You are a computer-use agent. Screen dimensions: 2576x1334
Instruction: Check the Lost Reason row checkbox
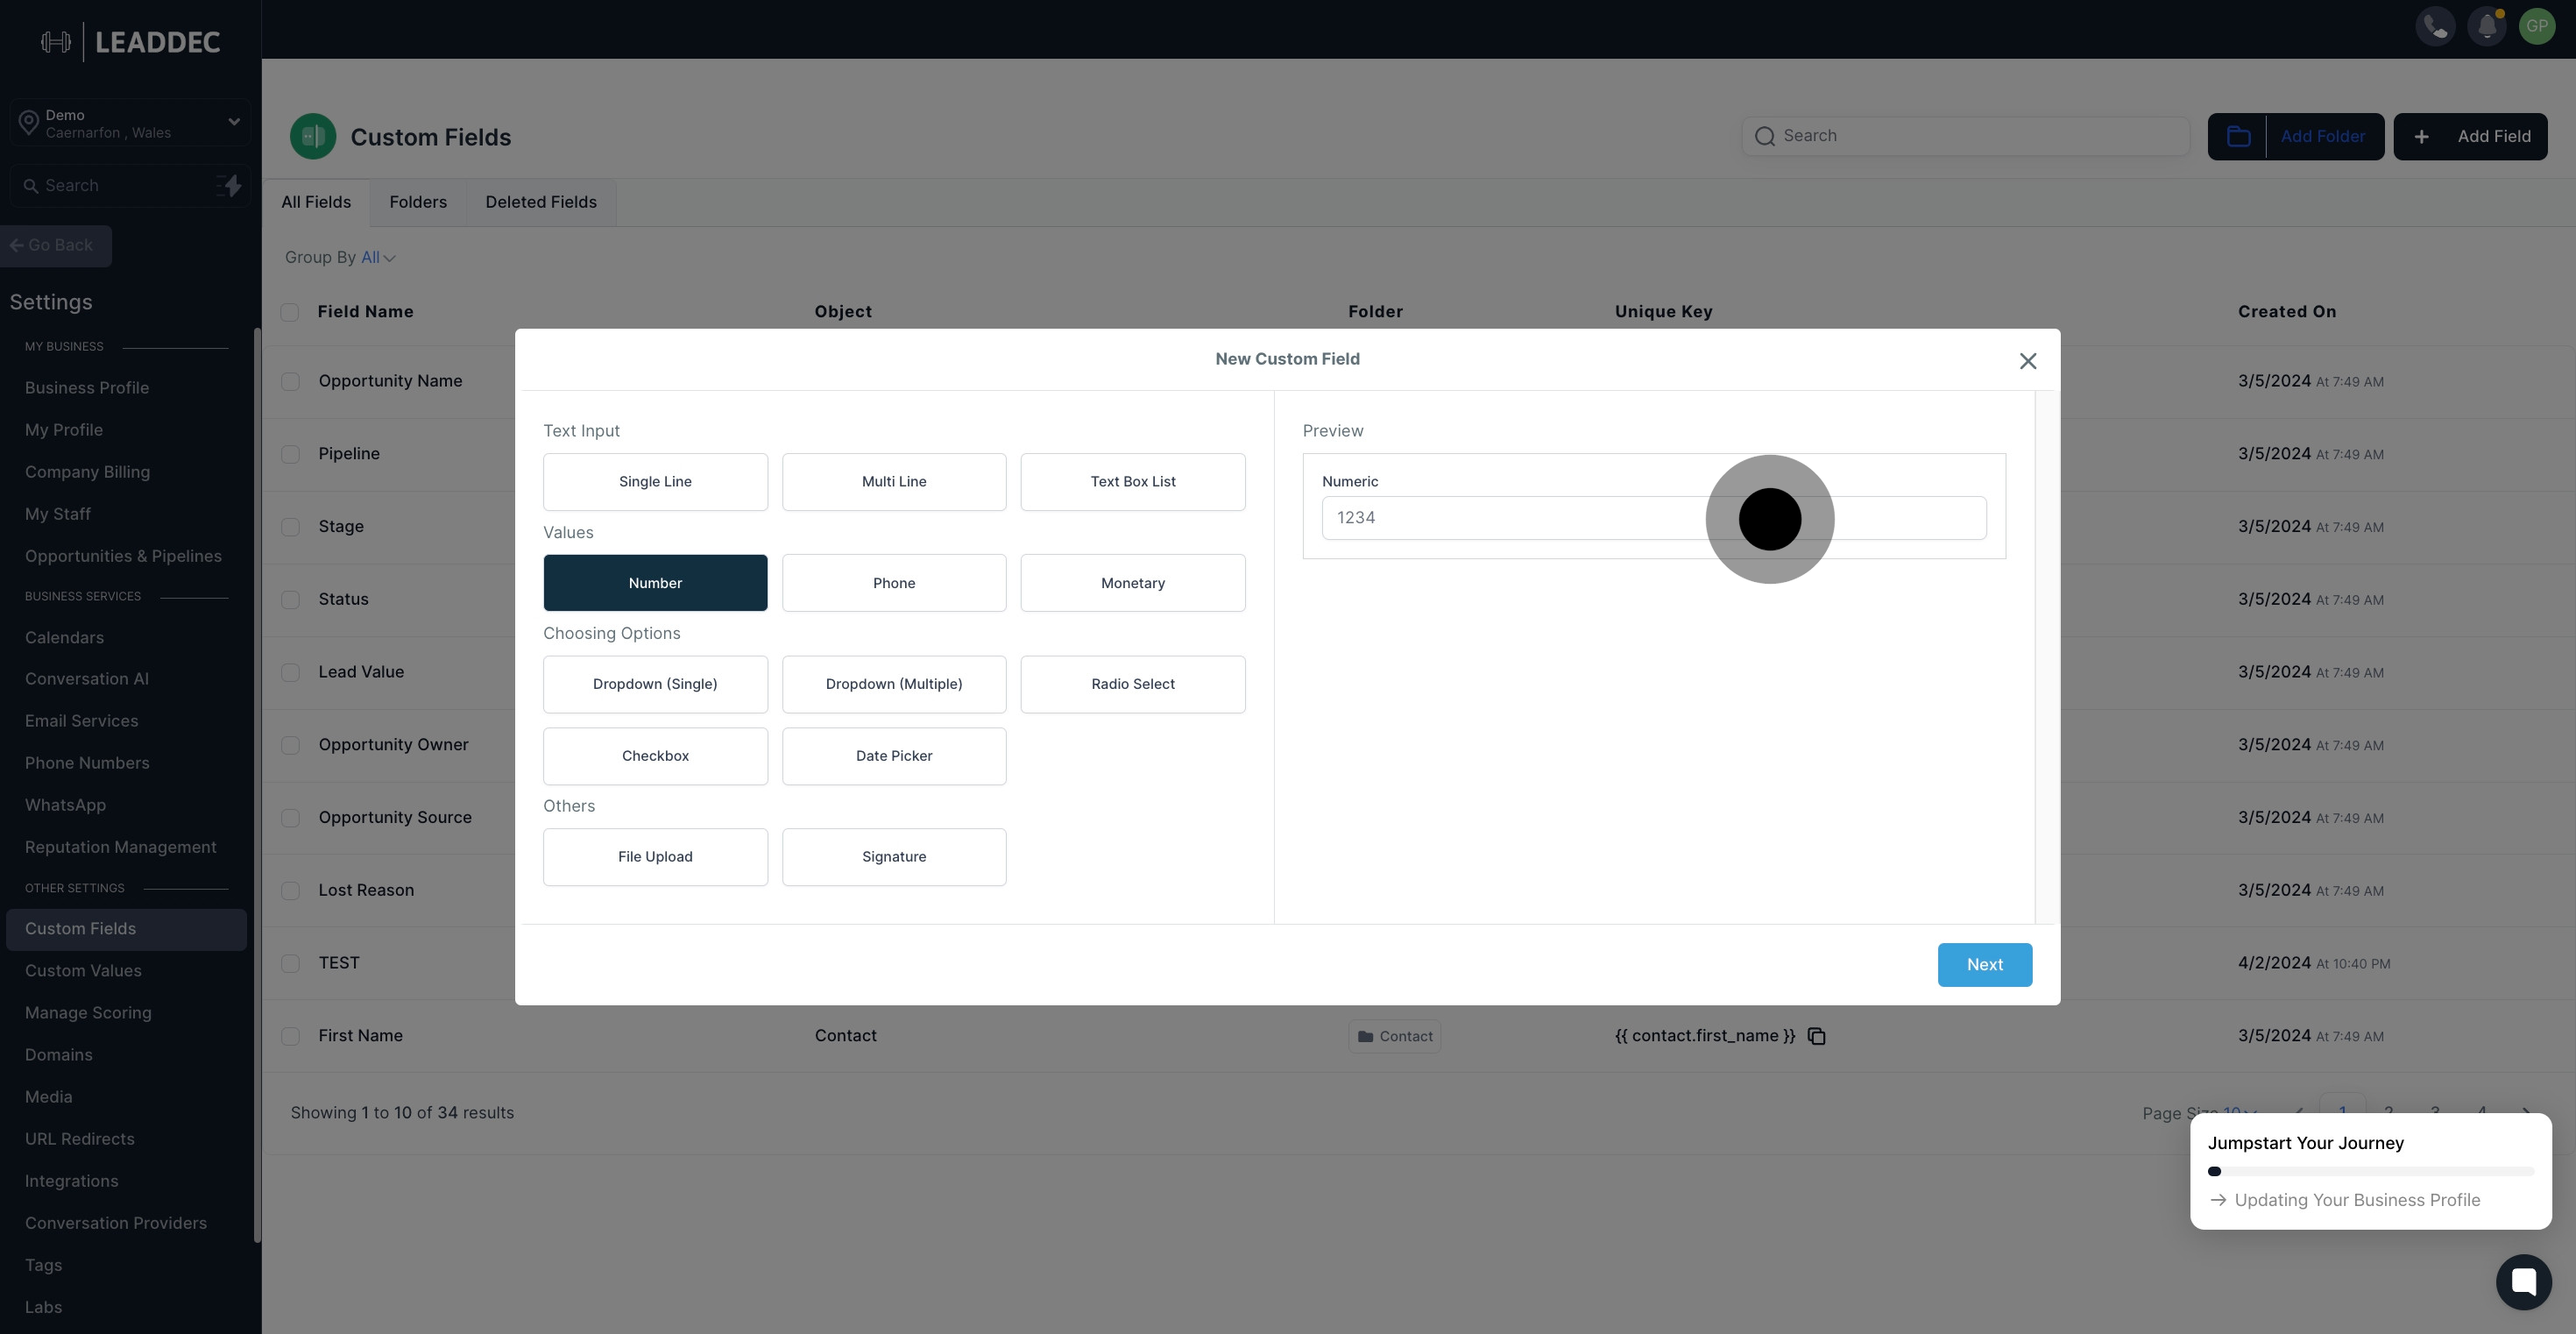[290, 891]
